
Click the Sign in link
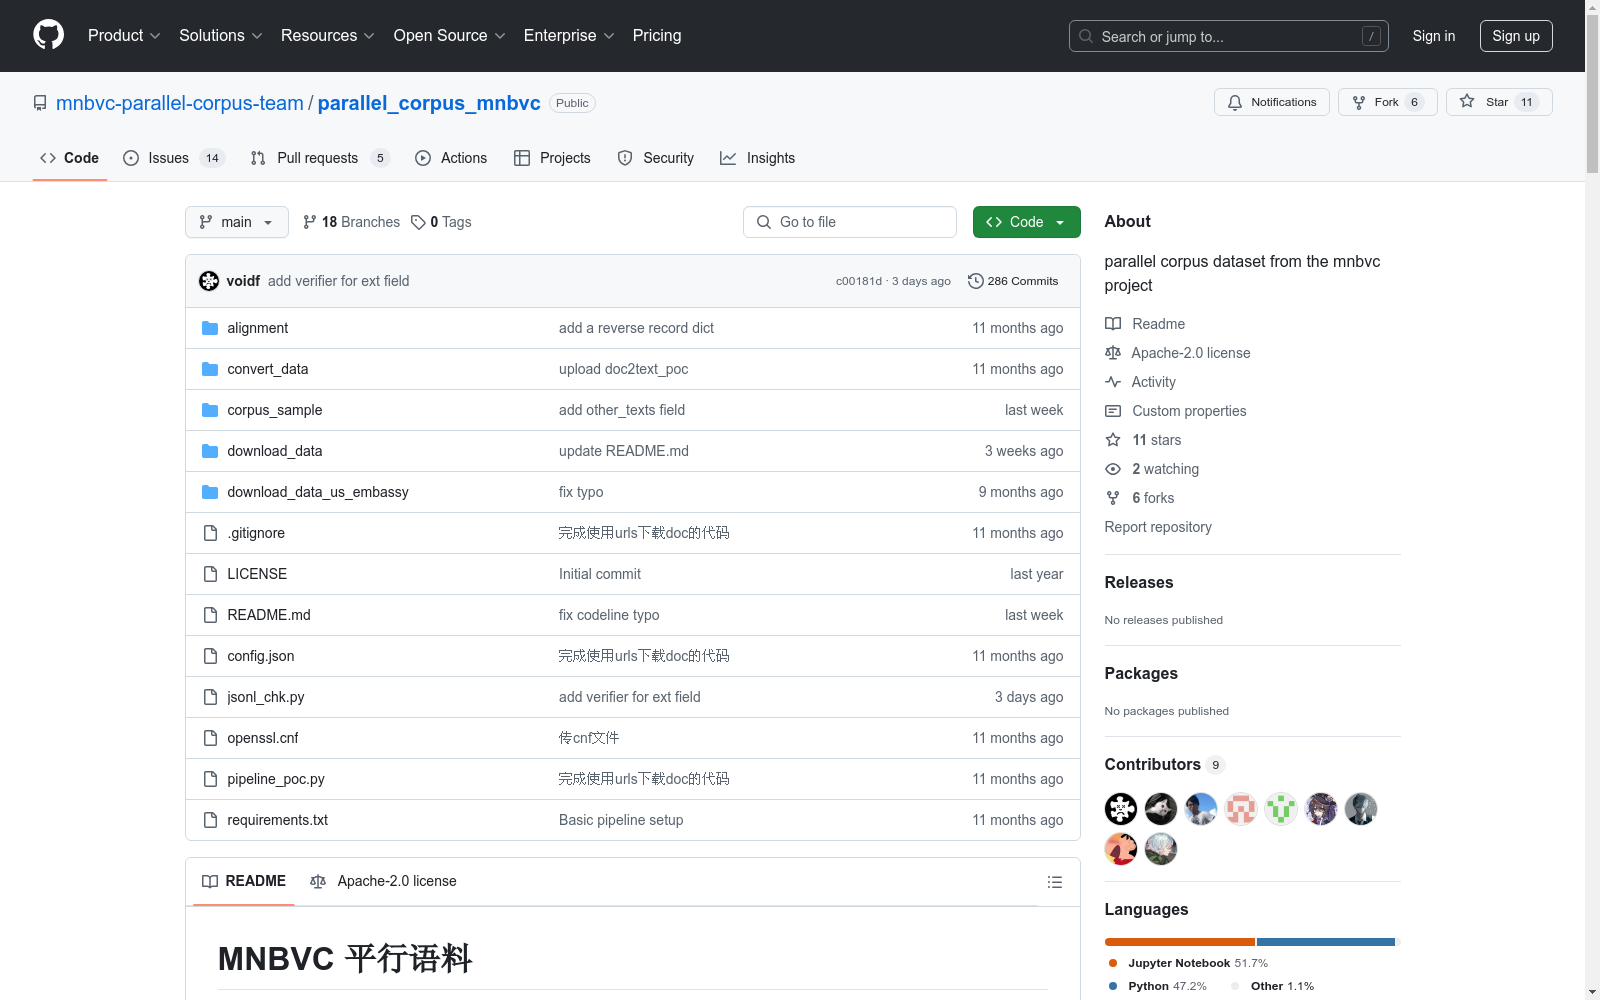tap(1433, 36)
